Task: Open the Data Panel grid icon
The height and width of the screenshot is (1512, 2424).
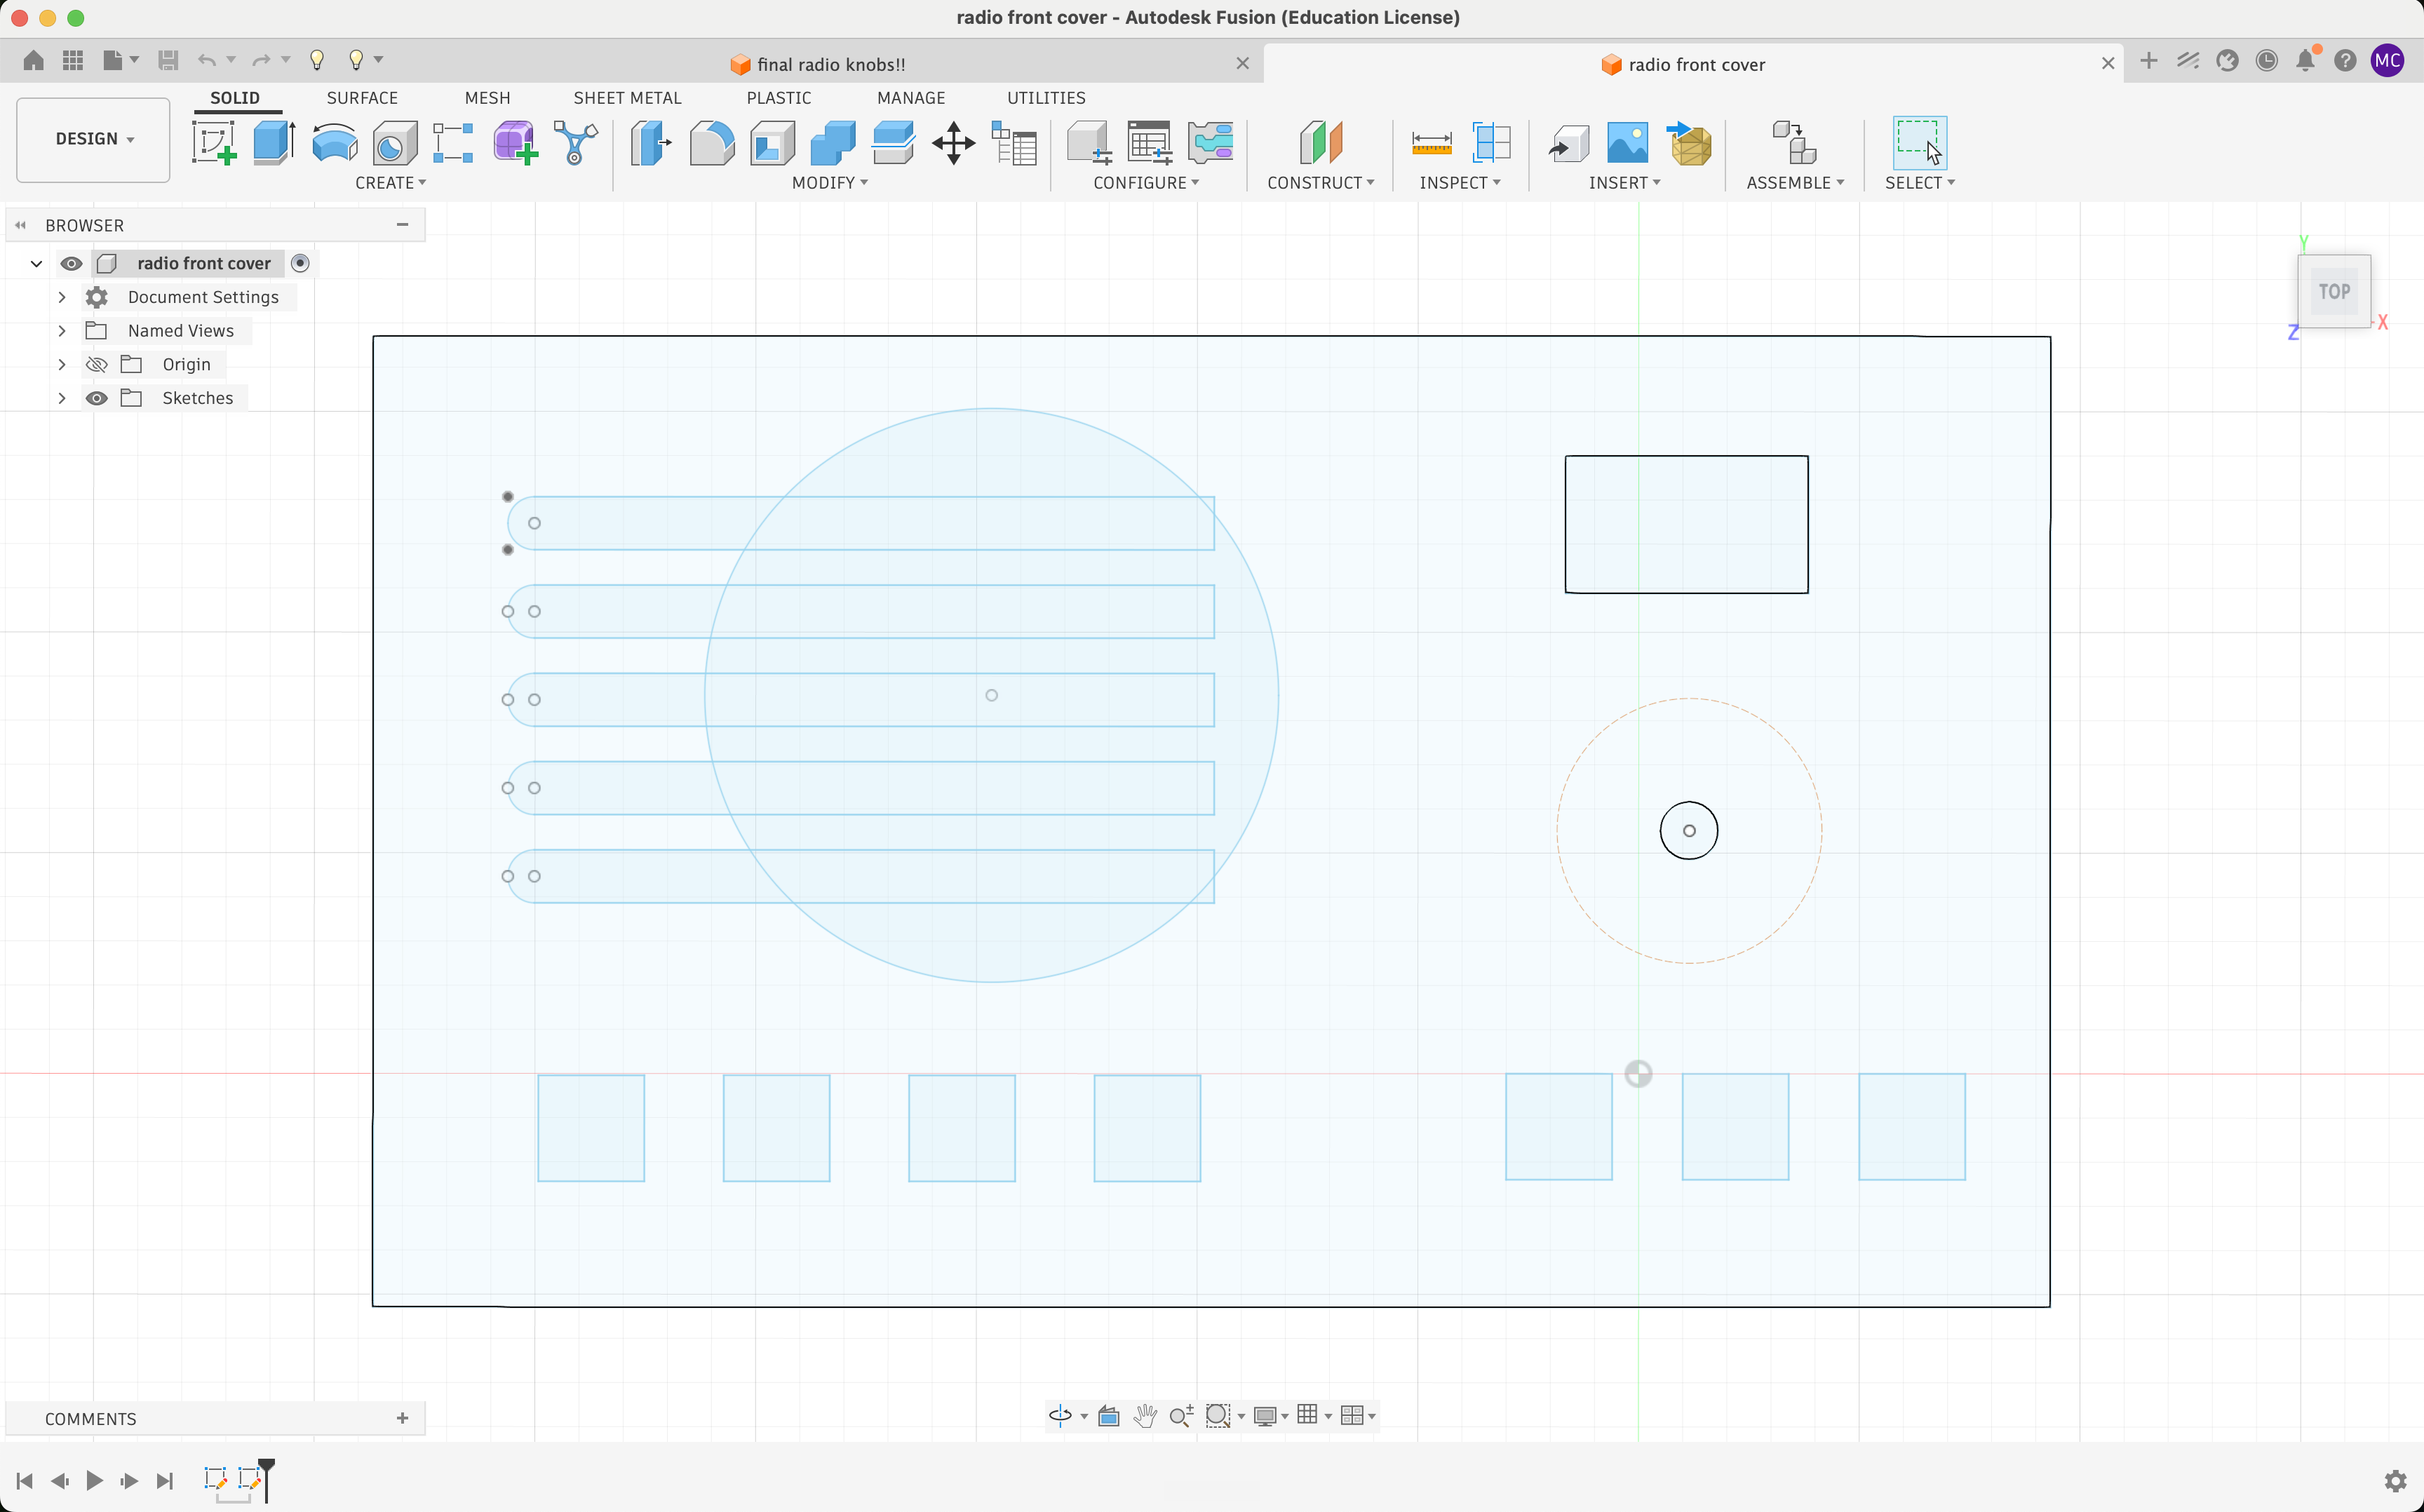Action: tap(72, 60)
